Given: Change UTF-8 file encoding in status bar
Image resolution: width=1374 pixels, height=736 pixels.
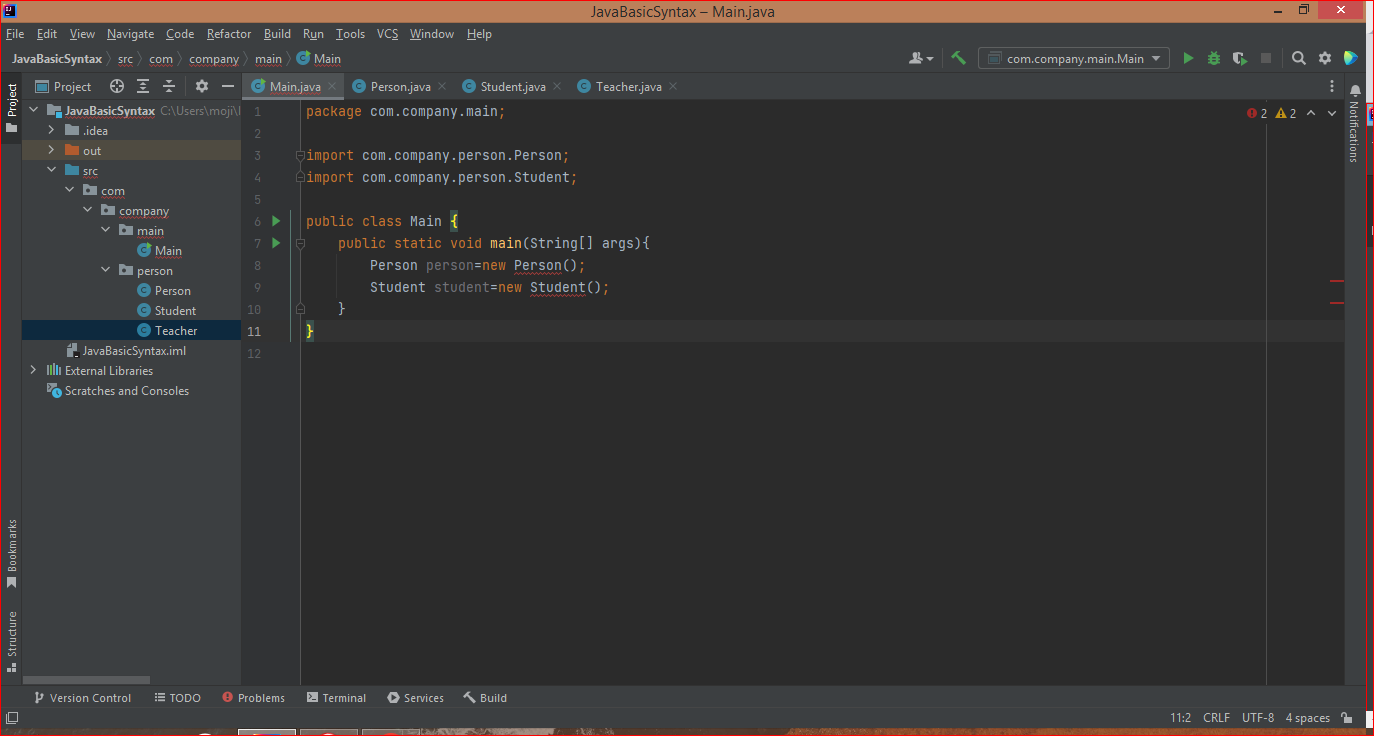Looking at the screenshot, I should (1258, 718).
